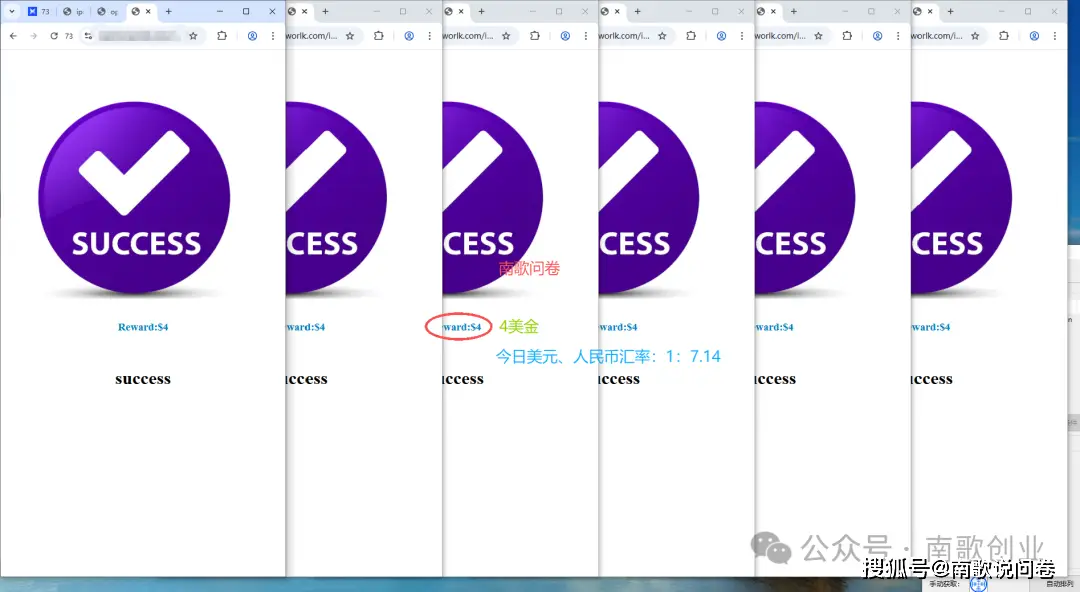This screenshot has width=1080, height=592.
Task: Open Extensions puzzle icon in leftmost window
Action: tap(222, 36)
